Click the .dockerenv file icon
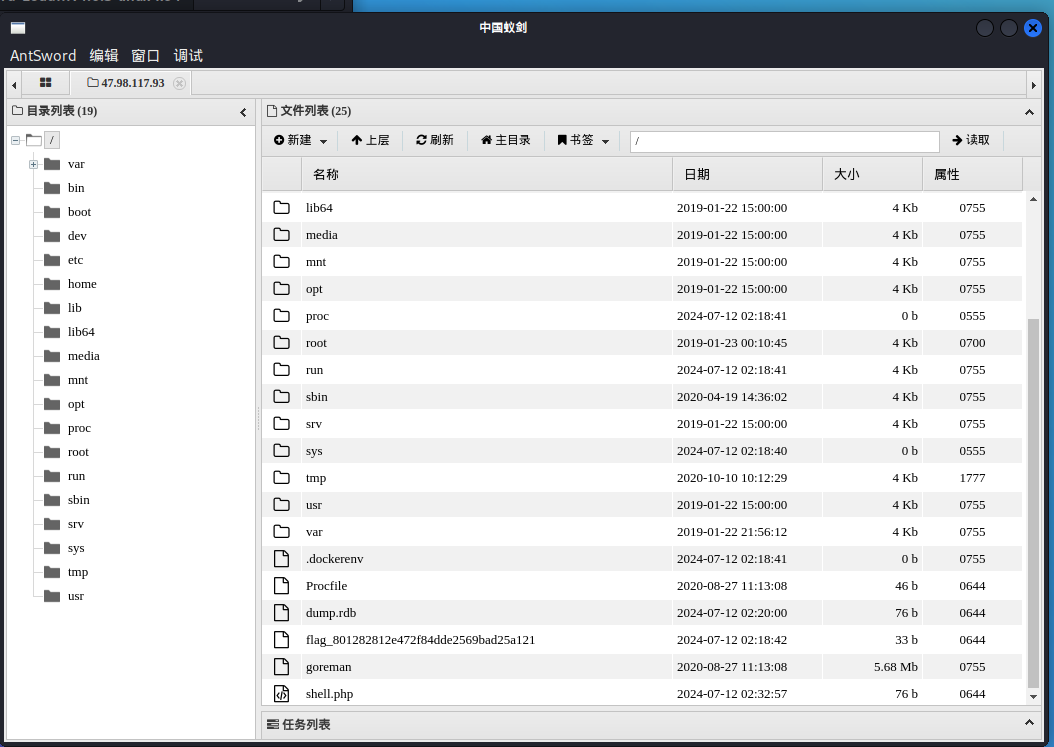Screen dimensions: 1054x747 (282, 559)
